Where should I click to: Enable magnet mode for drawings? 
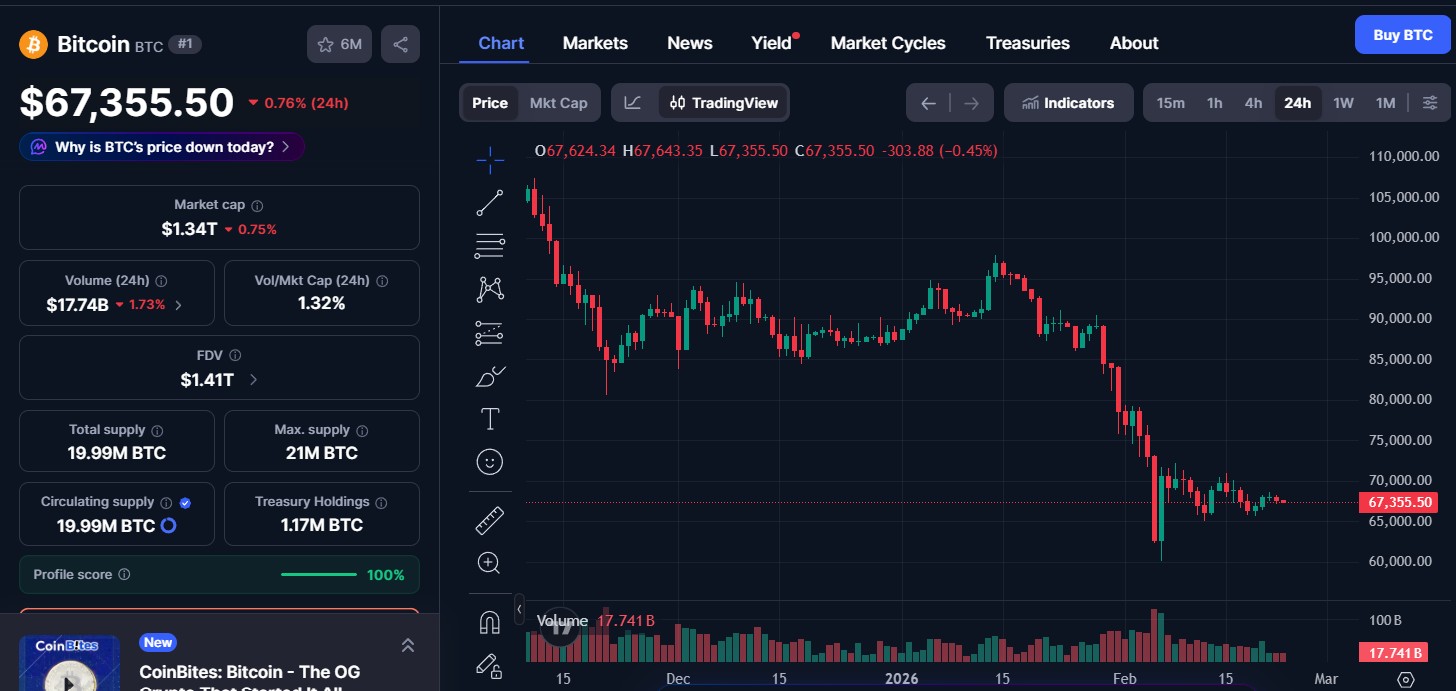pyautogui.click(x=489, y=621)
